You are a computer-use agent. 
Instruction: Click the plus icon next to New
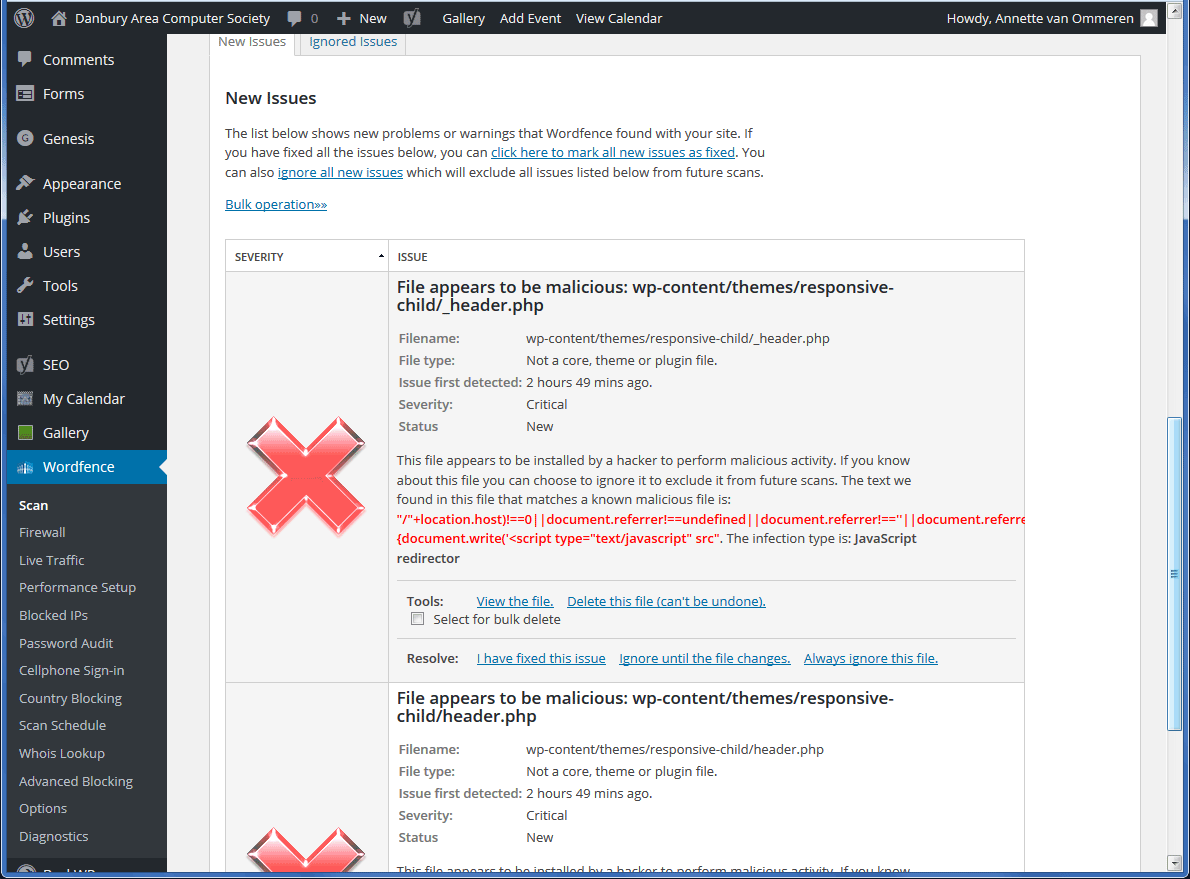344,18
